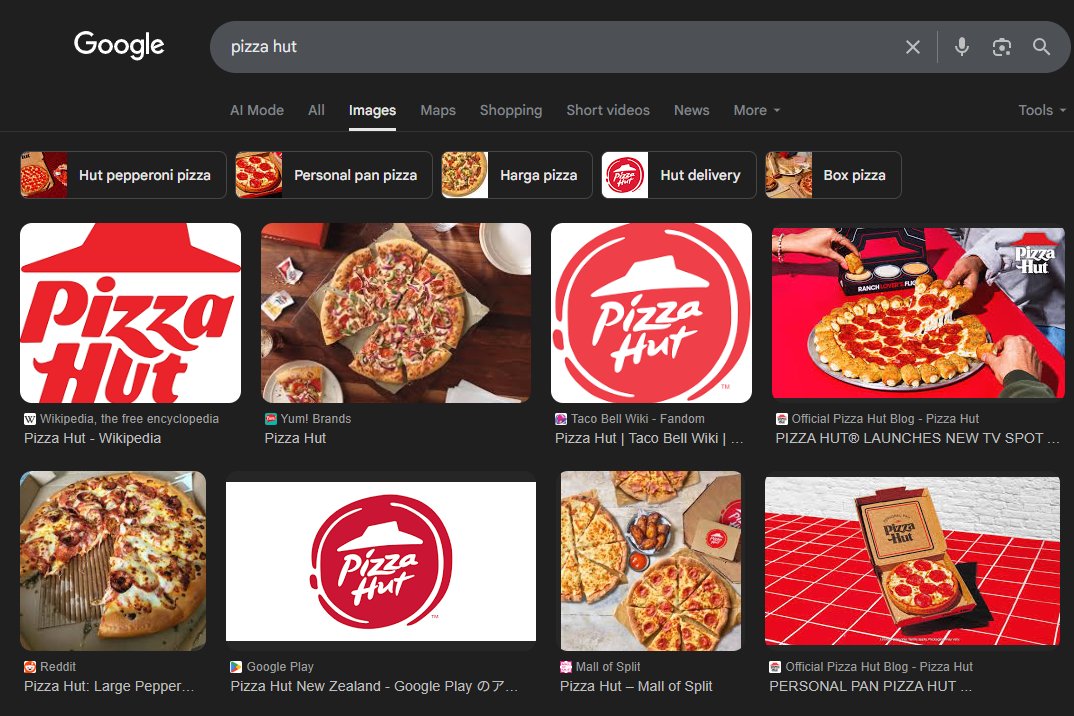Image resolution: width=1074 pixels, height=716 pixels.
Task: Filter by Hut delivery label
Action: [x=700, y=175]
